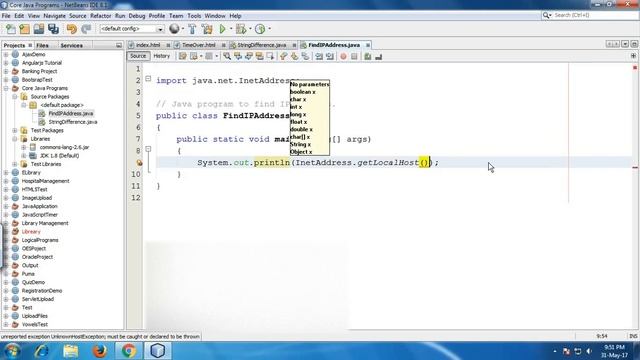This screenshot has height=360, width=640.
Task: Switch editor to History view
Action: [162, 56]
